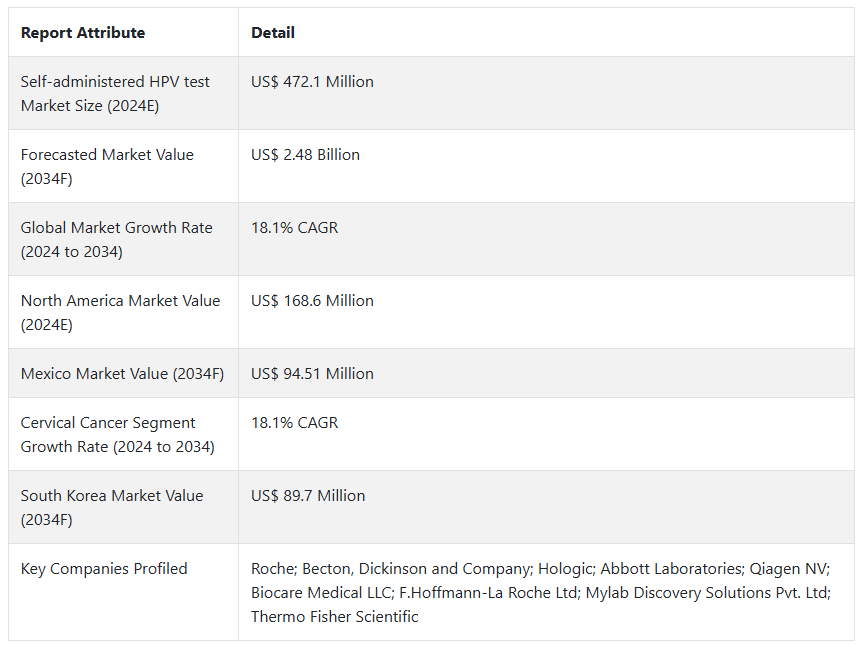Image resolution: width=866 pixels, height=648 pixels.
Task: Select the Cervical Cancer Segment Growth Rate cell
Action: click(x=117, y=435)
